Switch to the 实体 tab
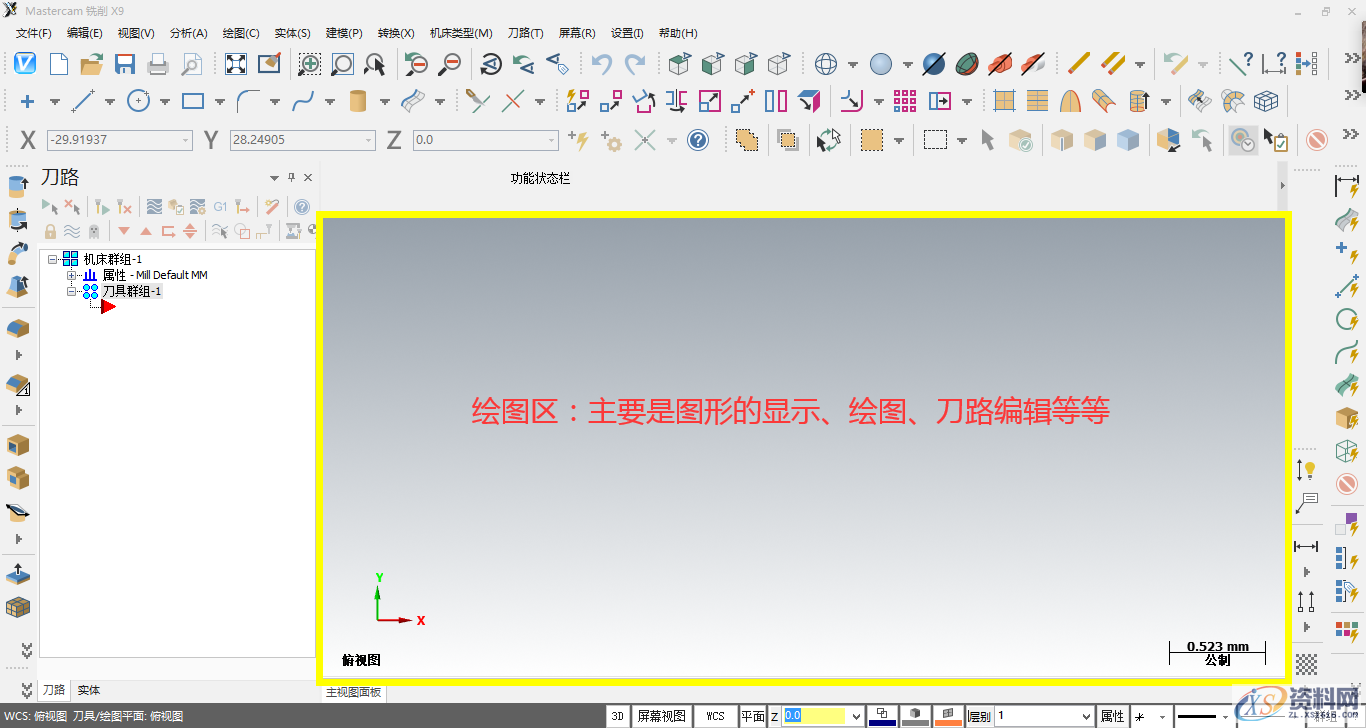1366x728 pixels. point(87,689)
